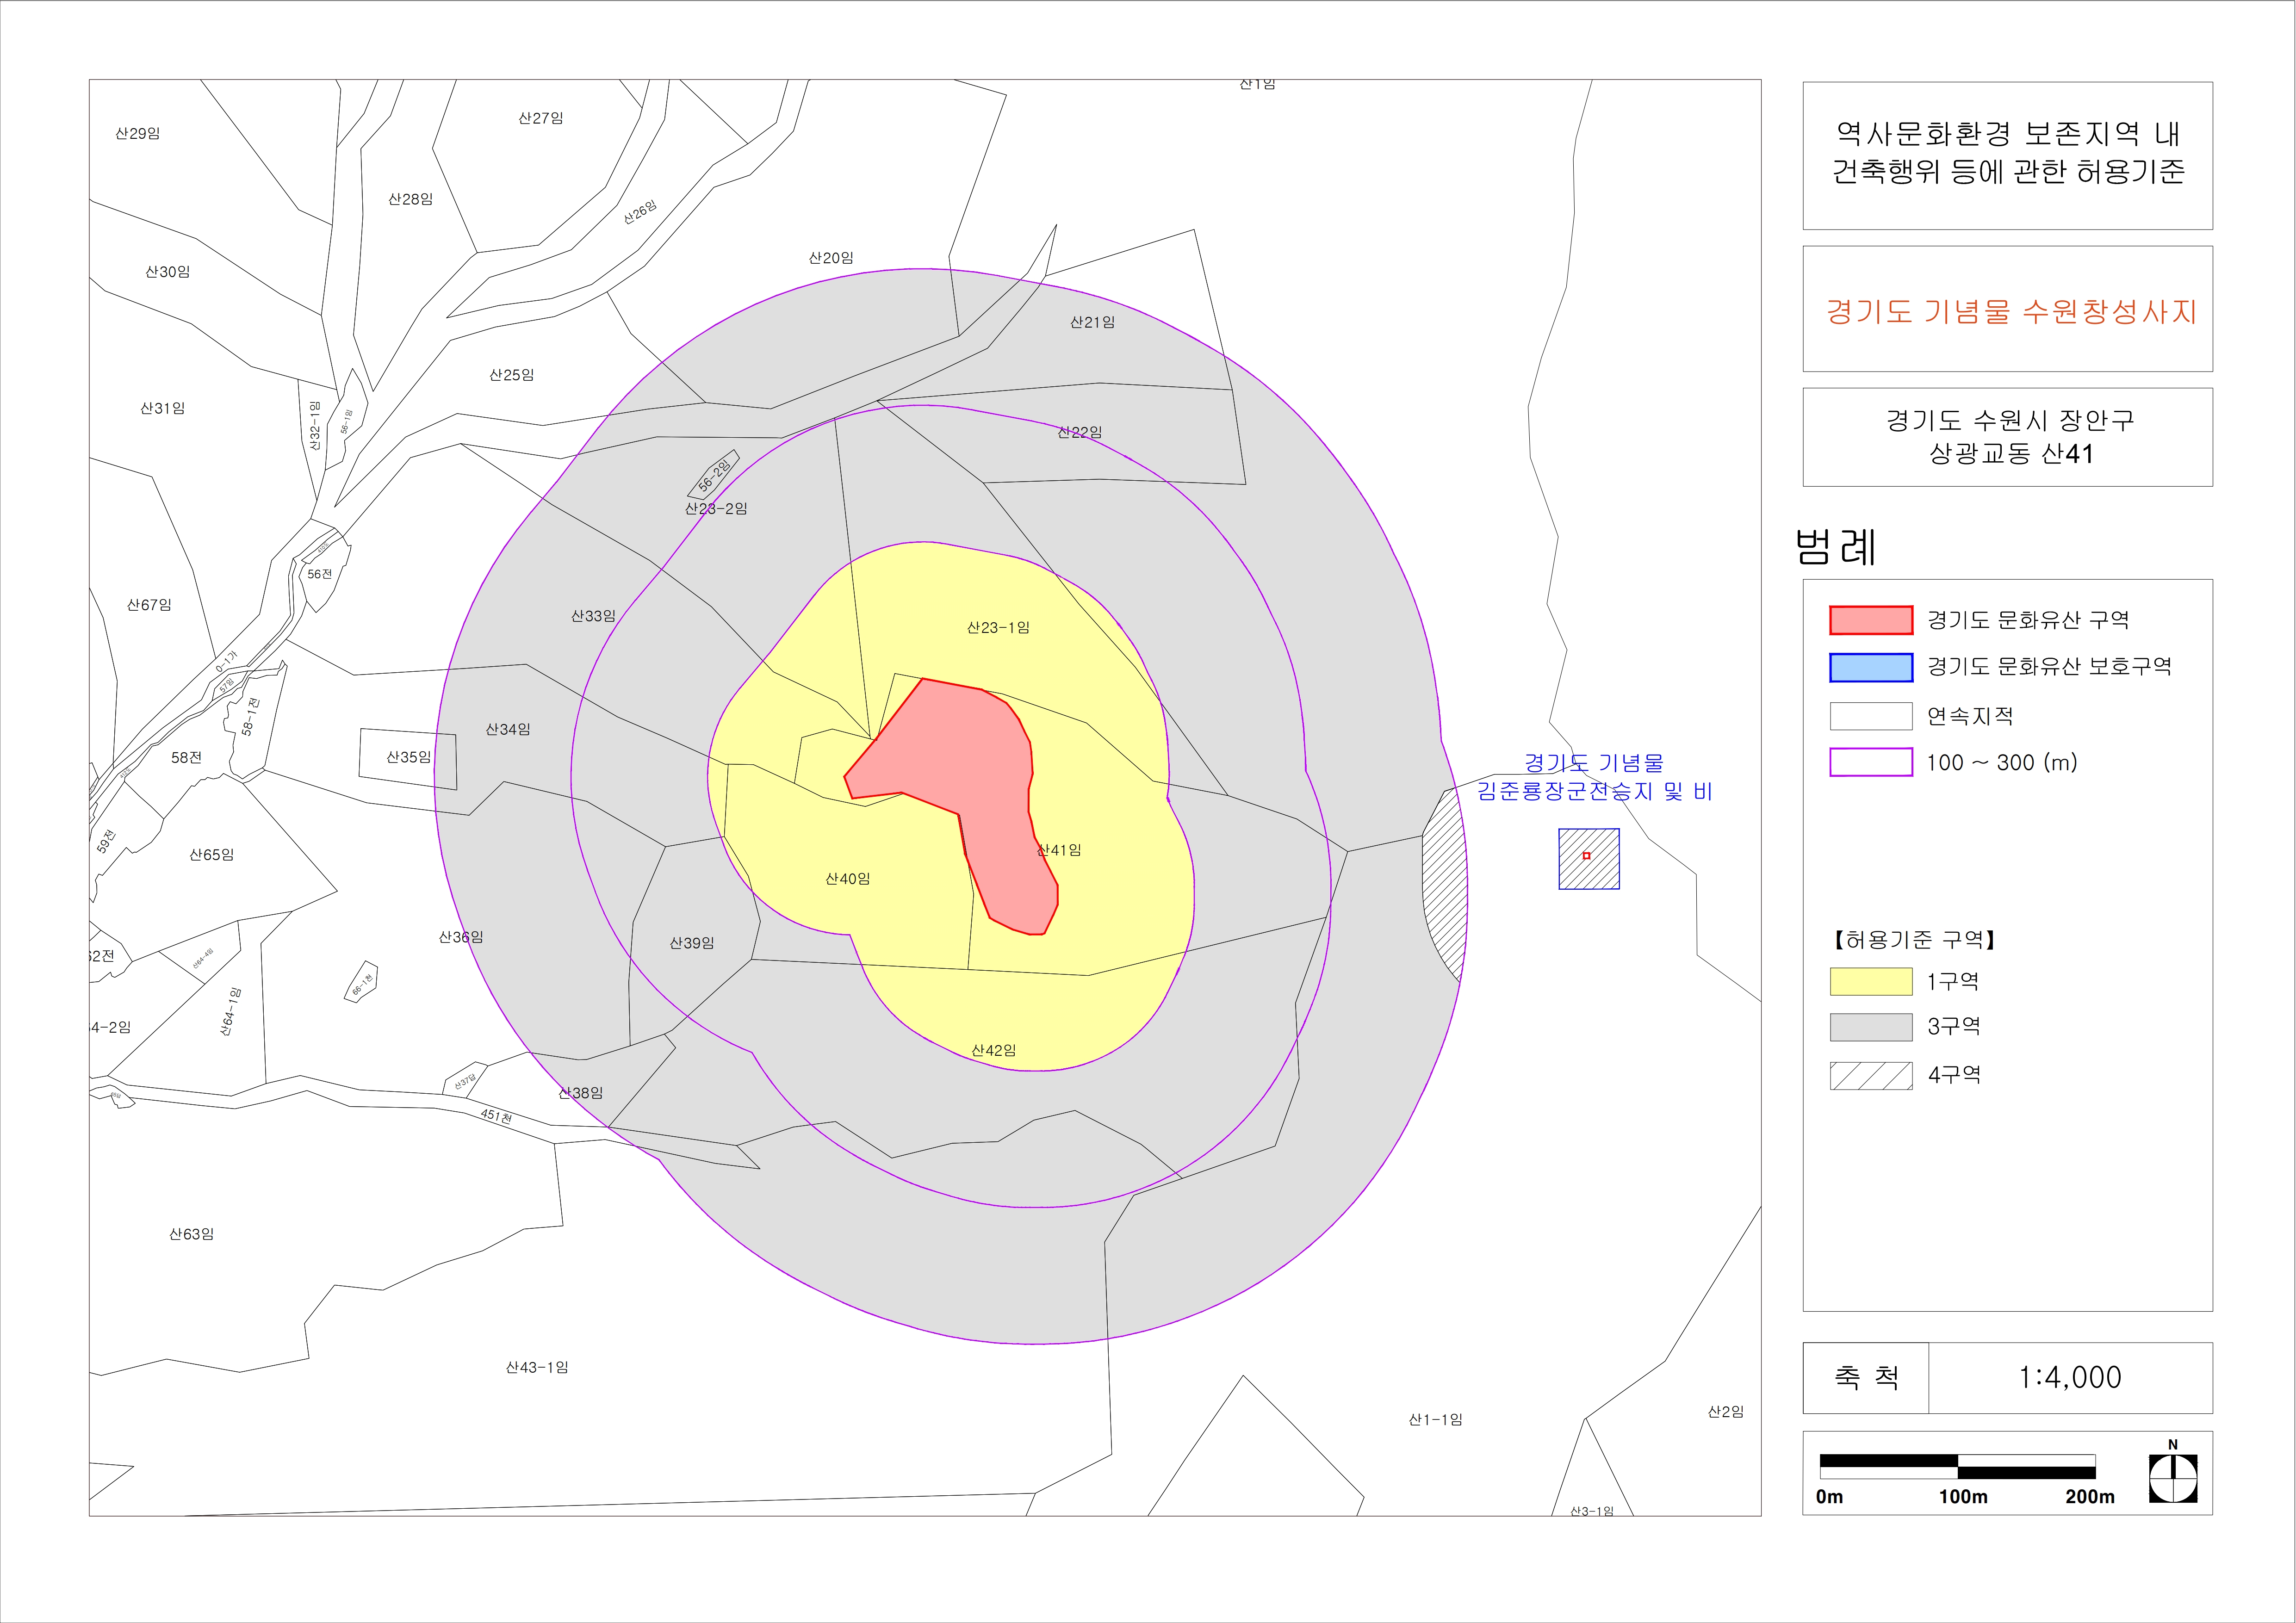Click the 산23-1임 parcel label
Image resolution: width=2296 pixels, height=1623 pixels.
click(x=997, y=628)
